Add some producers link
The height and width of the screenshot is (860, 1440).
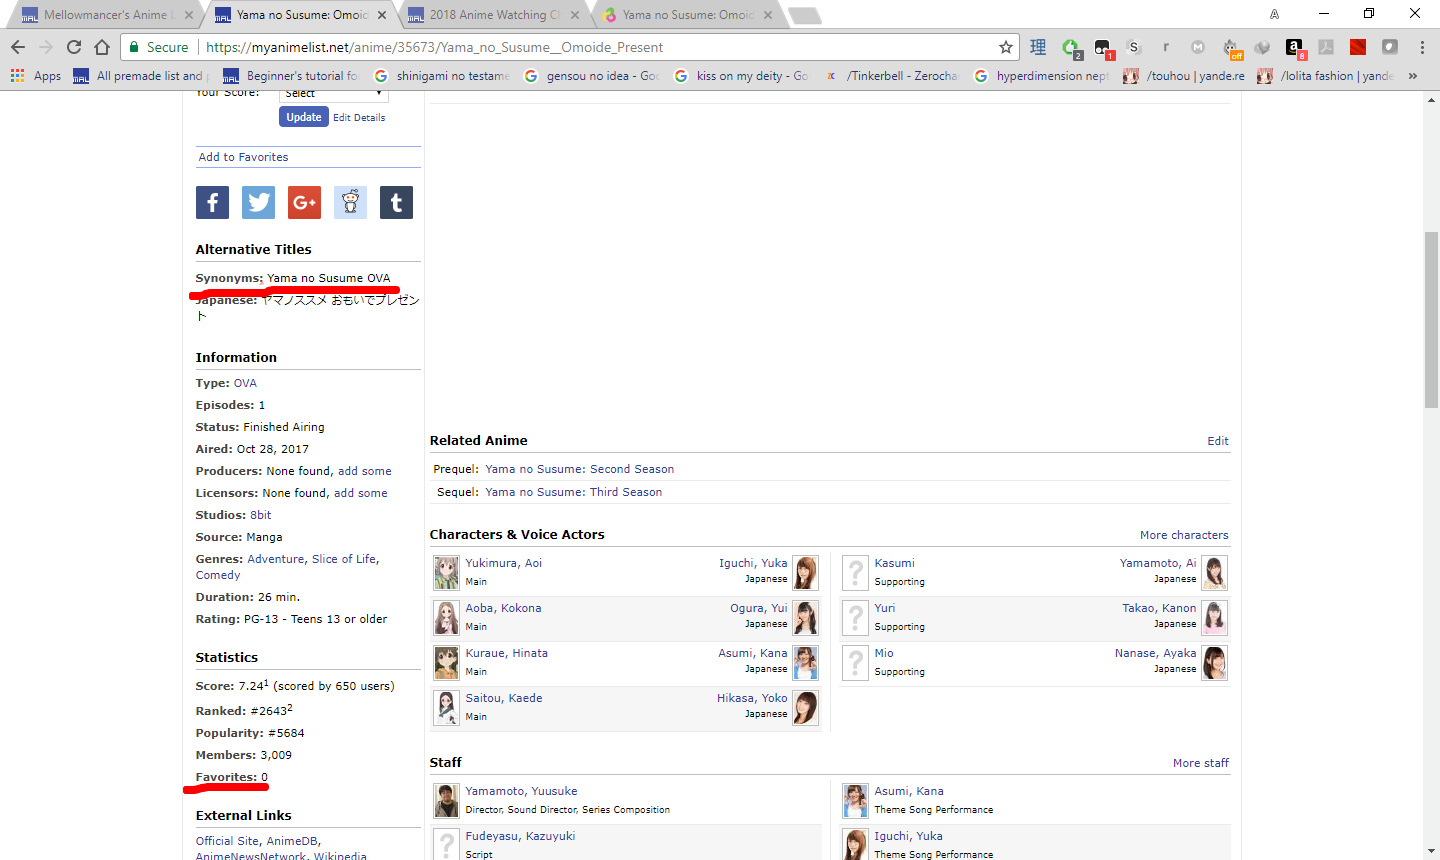(x=364, y=471)
